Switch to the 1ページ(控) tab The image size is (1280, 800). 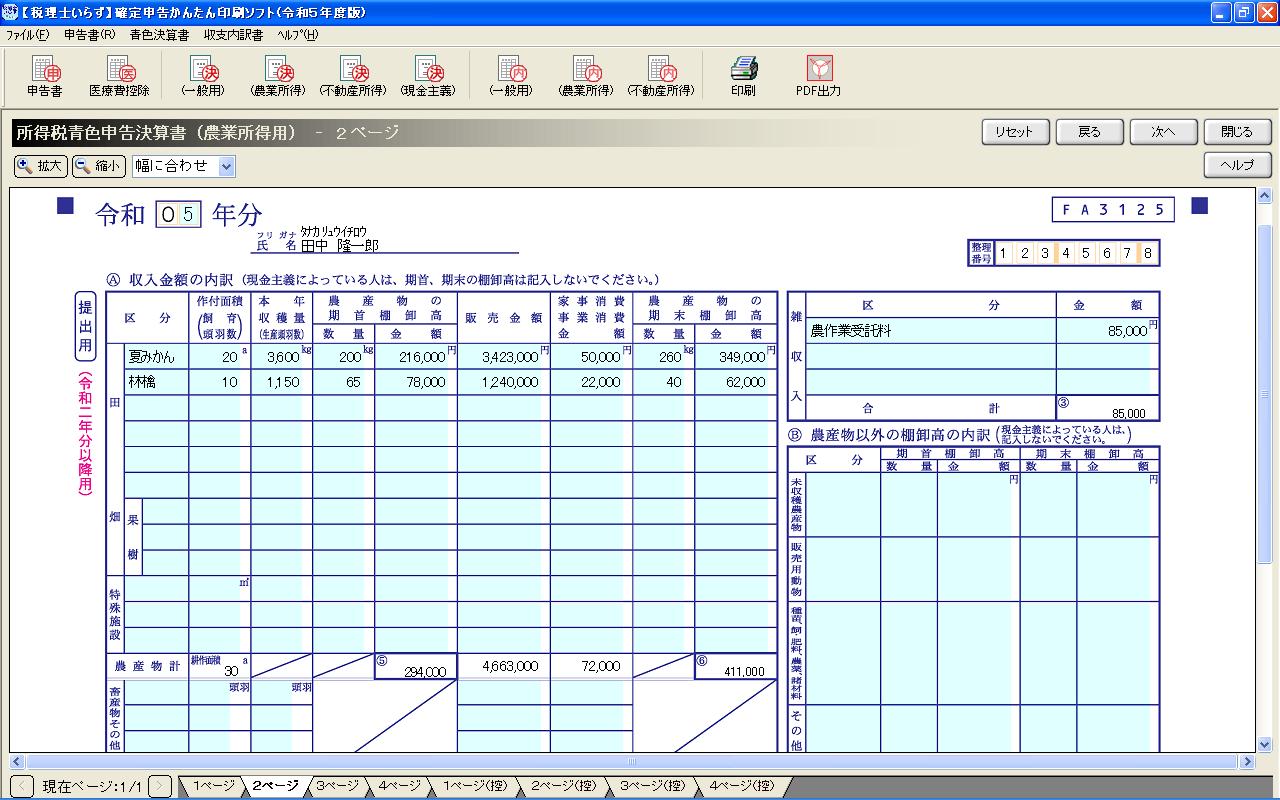click(x=476, y=786)
